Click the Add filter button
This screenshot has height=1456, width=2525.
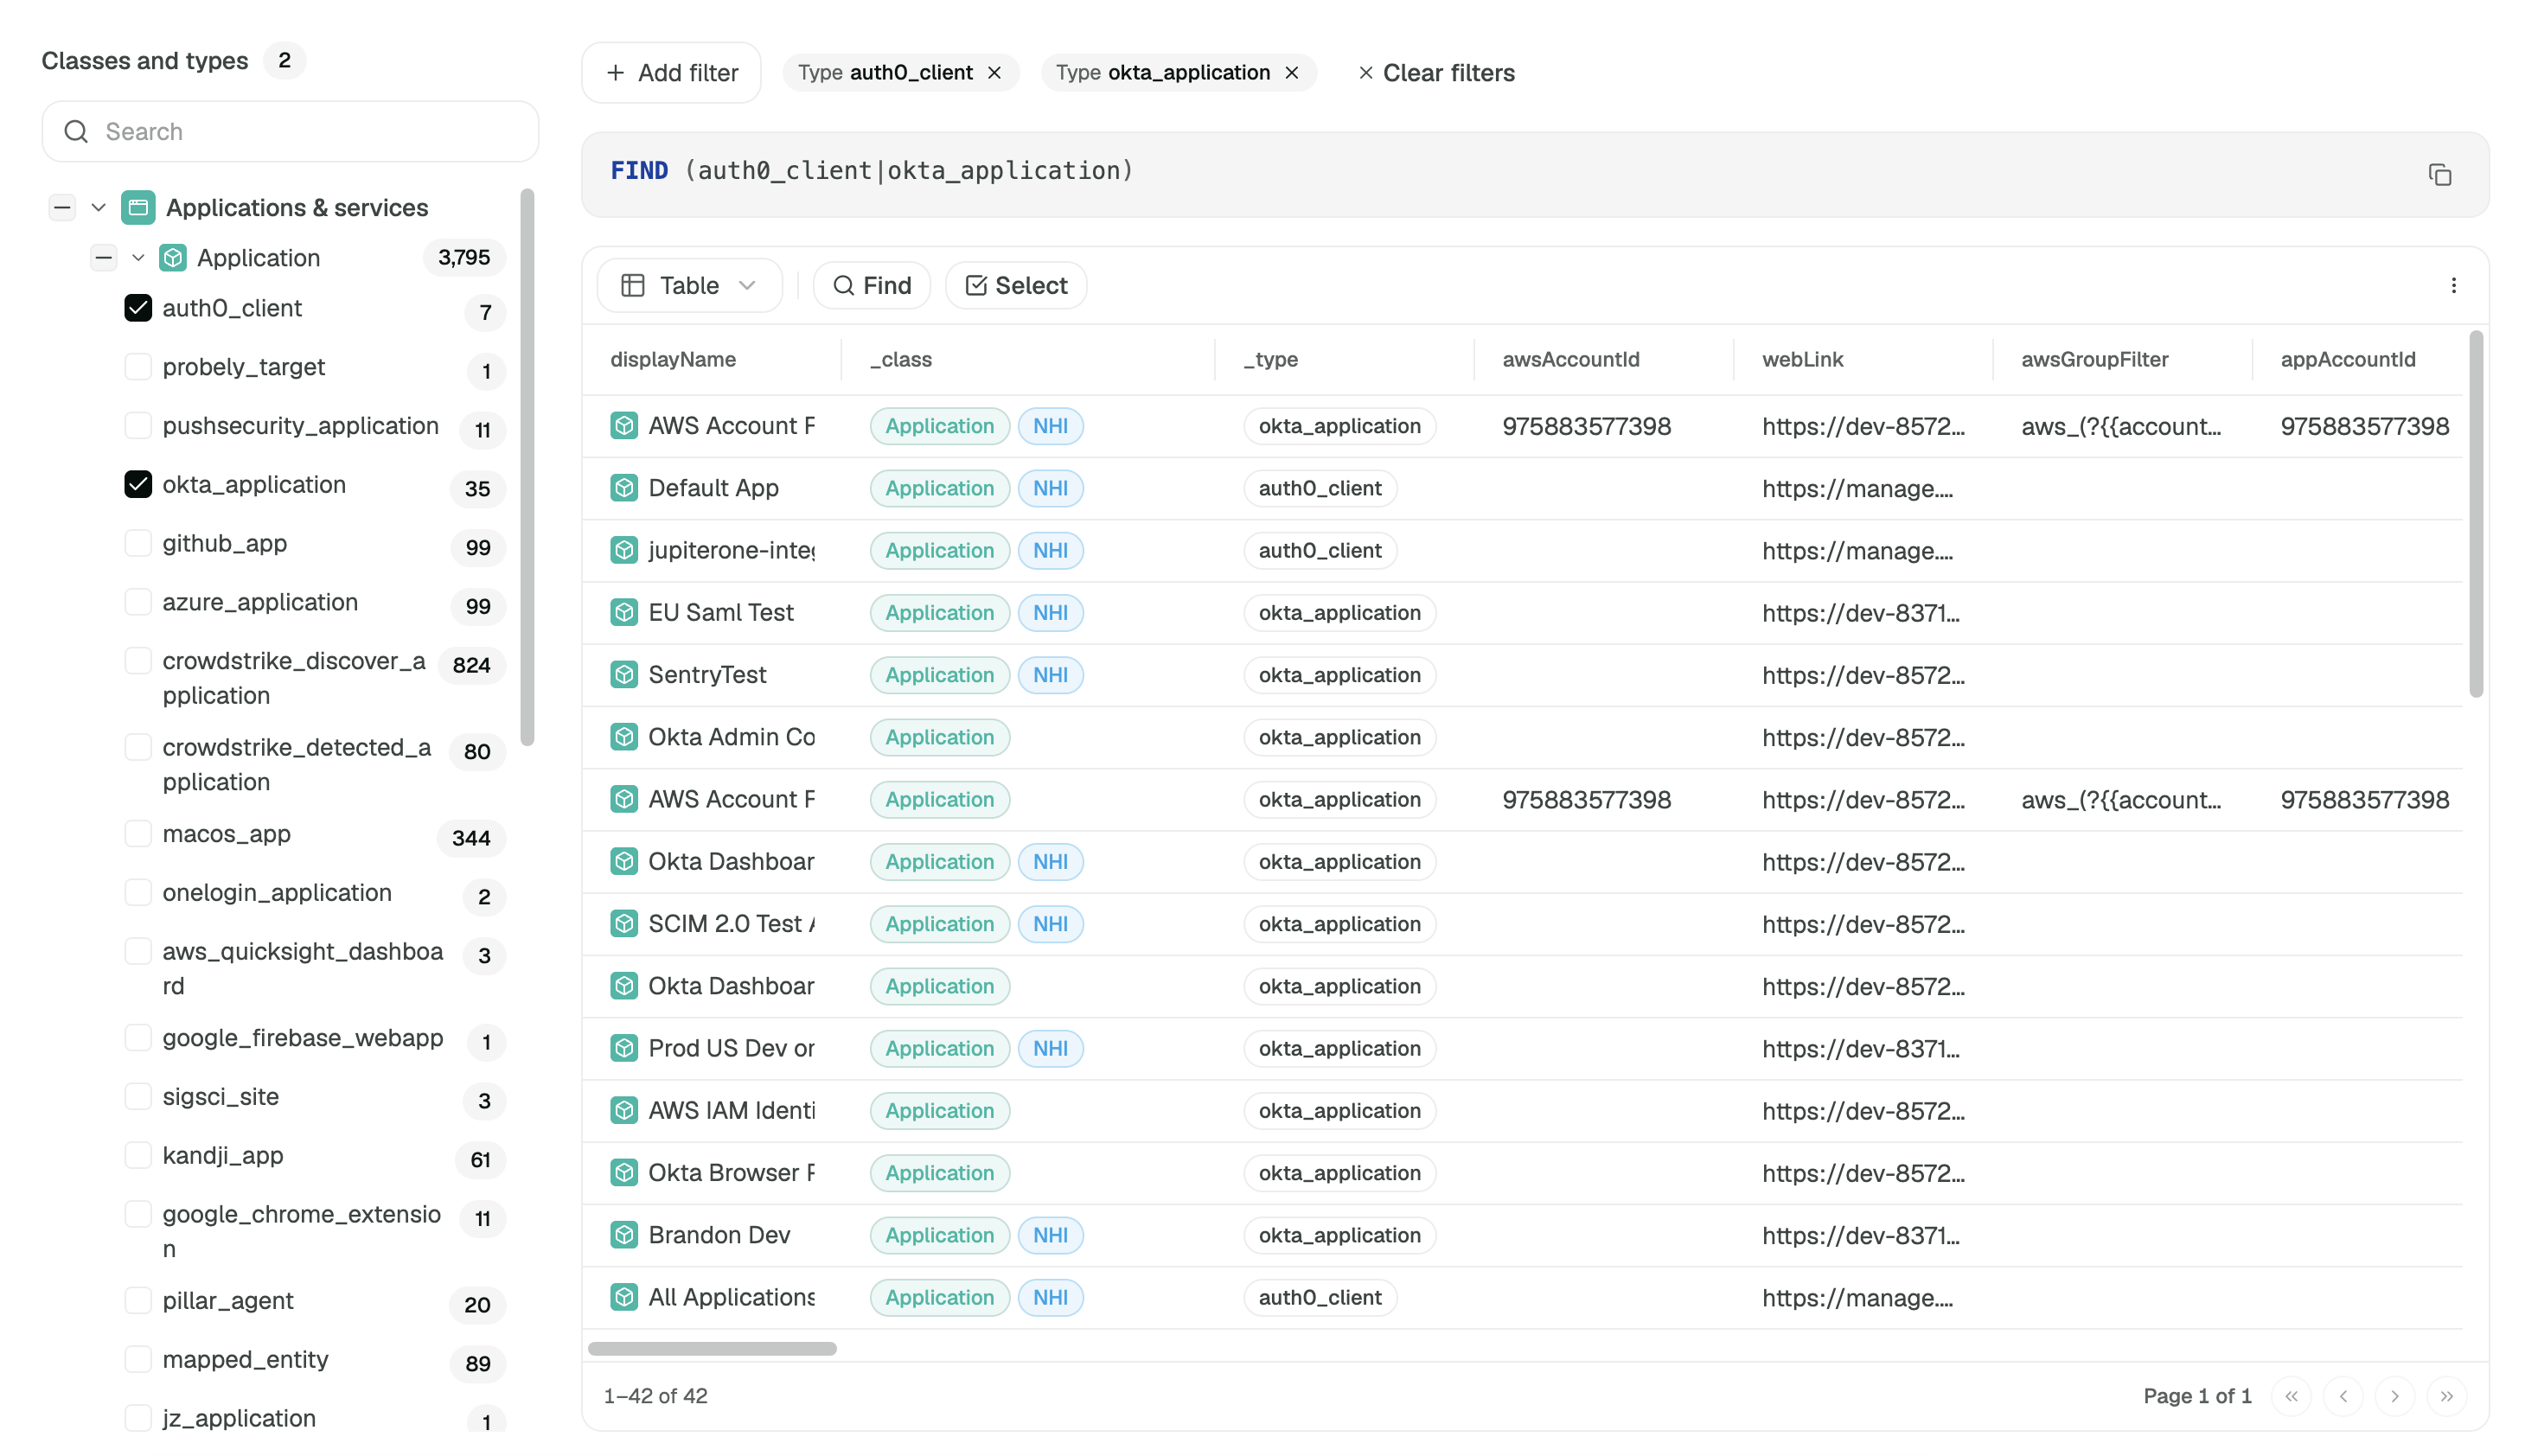click(x=671, y=73)
